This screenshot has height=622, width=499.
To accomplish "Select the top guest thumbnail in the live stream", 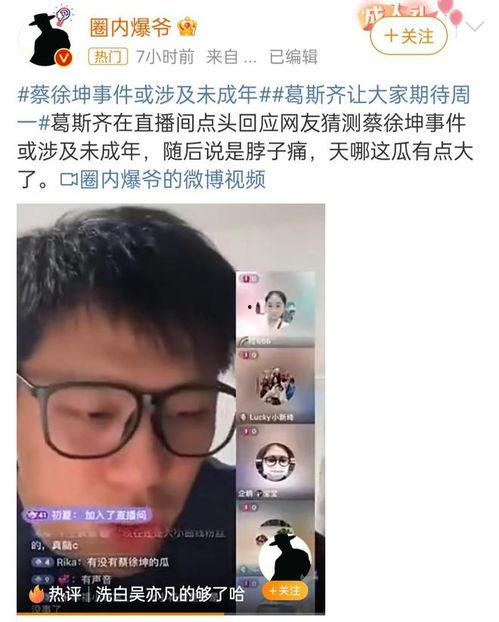I will [276, 309].
